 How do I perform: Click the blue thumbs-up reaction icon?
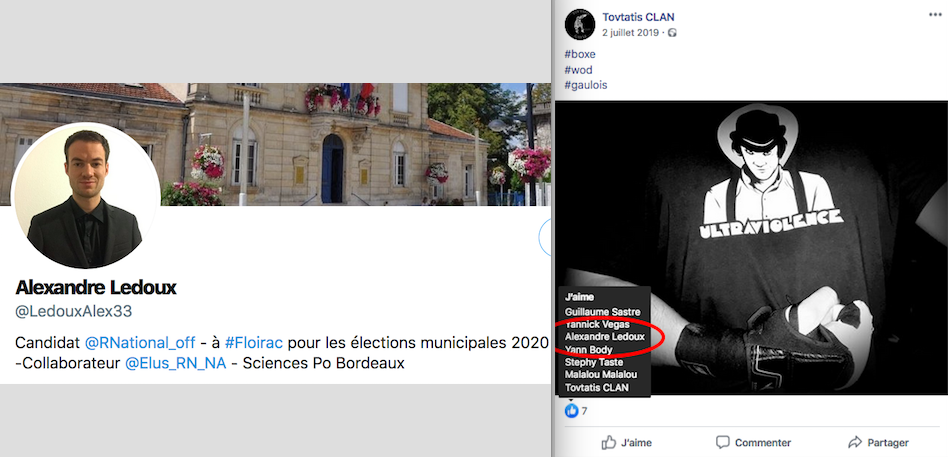pos(571,411)
